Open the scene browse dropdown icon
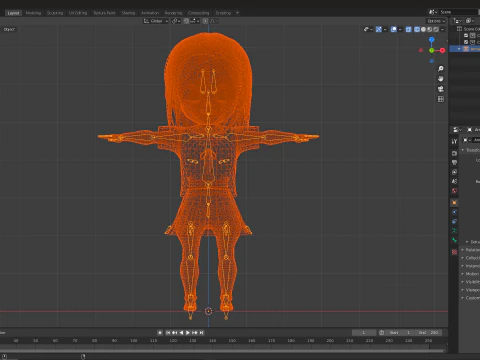This screenshot has width=480, height=360. click(433, 12)
